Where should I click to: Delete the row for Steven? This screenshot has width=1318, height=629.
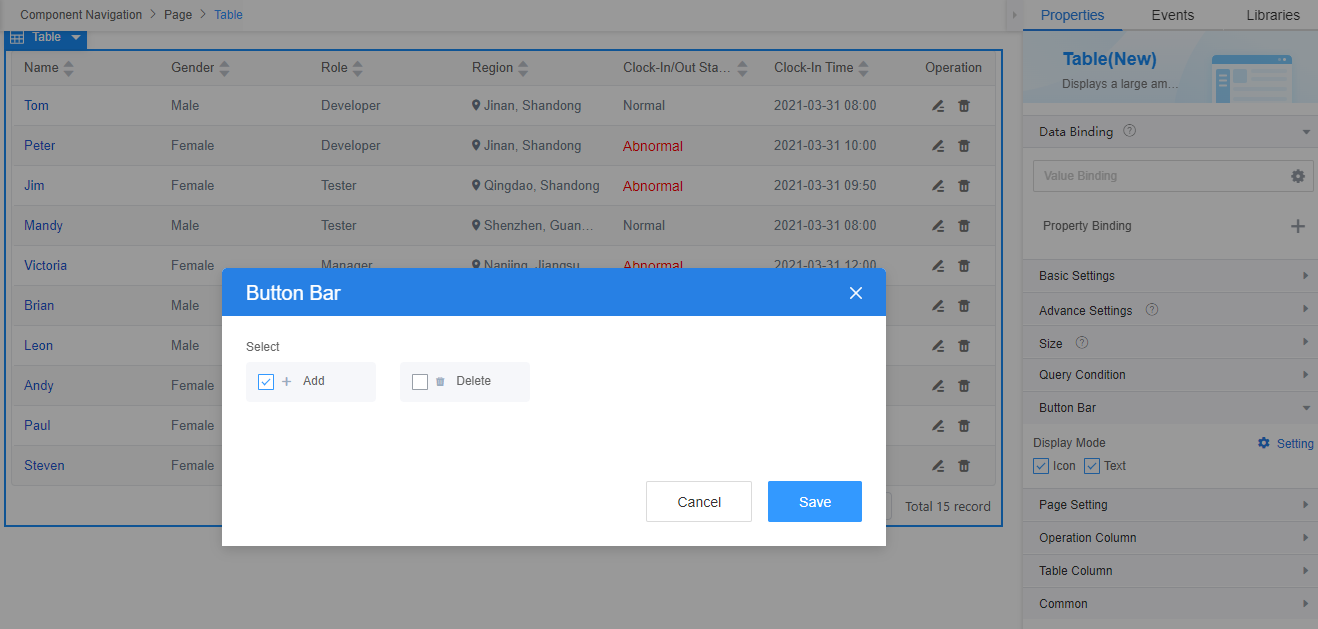click(x=964, y=466)
